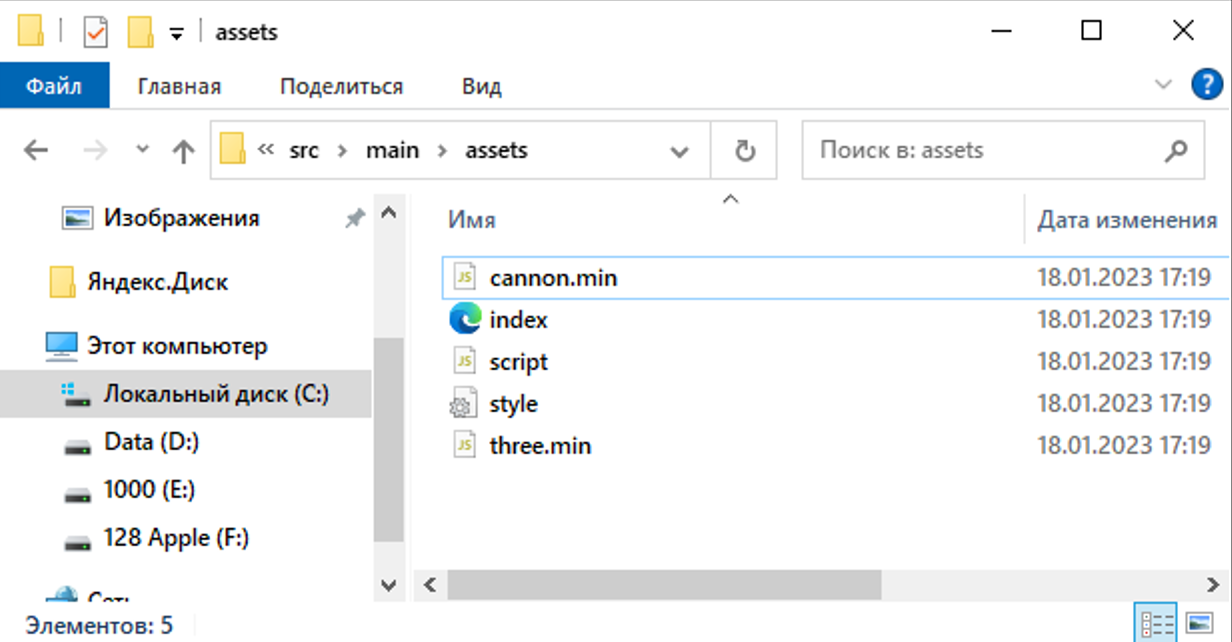The image size is (1232, 642).
Task: Open the address bar history dropdown
Action: (679, 152)
